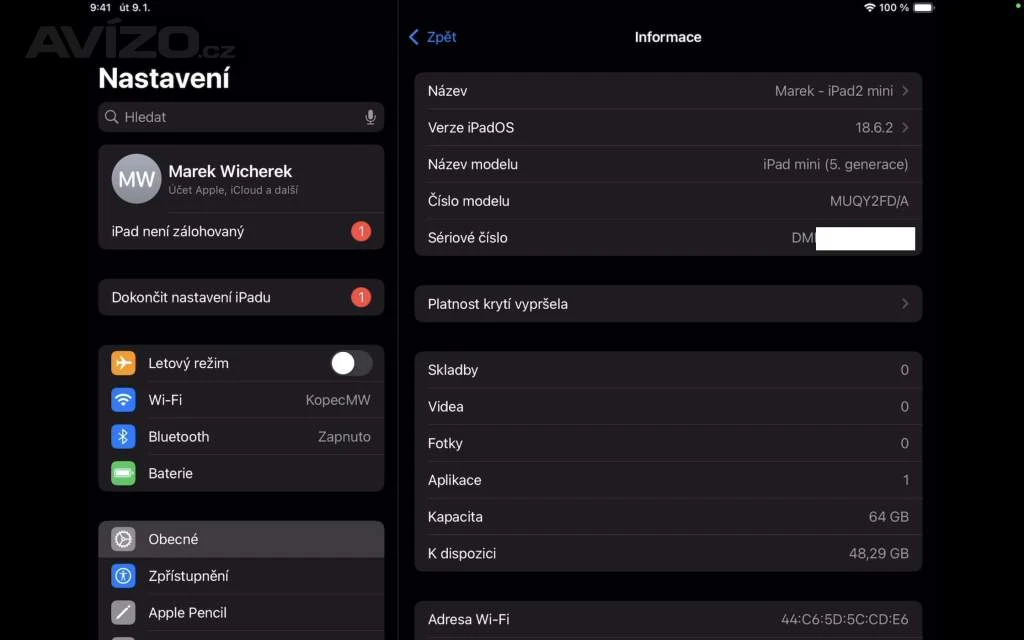This screenshot has height=640, width=1024.
Task: Tap red badge on iPad není zálohovaný
Action: (360, 231)
